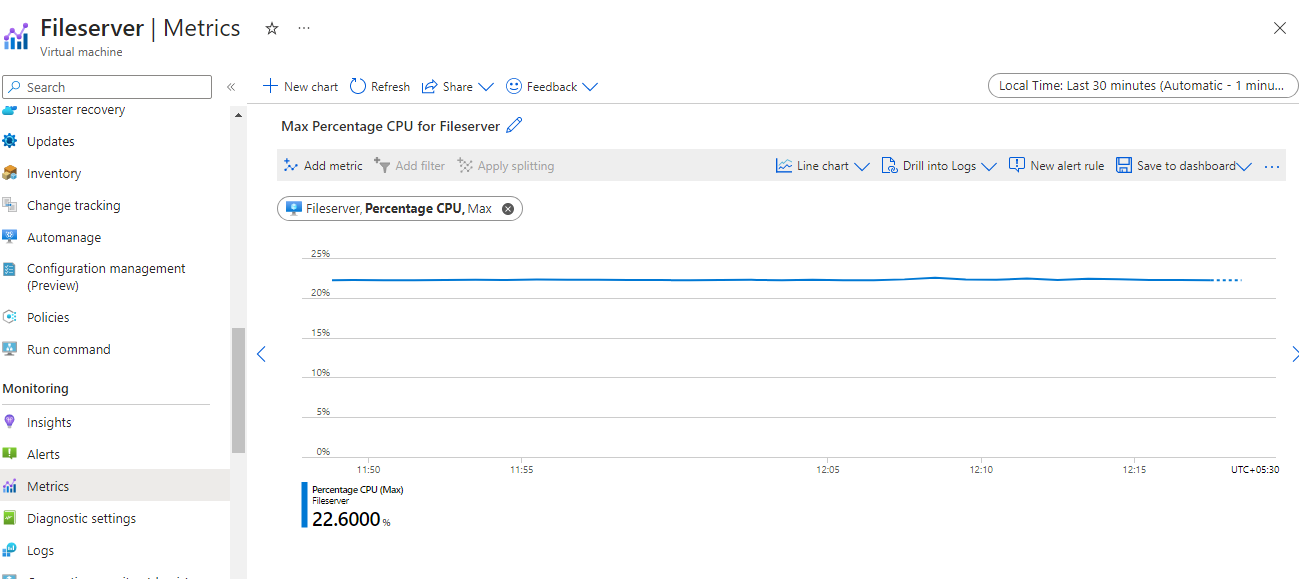Select the Fileserver, Percentage CPU, Max pill

pos(399,209)
